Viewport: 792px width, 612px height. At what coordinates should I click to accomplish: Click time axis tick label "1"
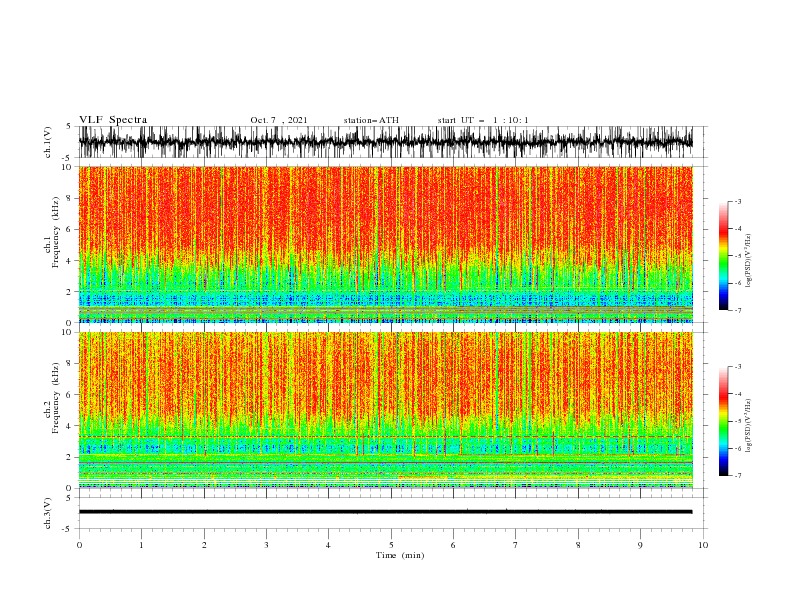[141, 545]
